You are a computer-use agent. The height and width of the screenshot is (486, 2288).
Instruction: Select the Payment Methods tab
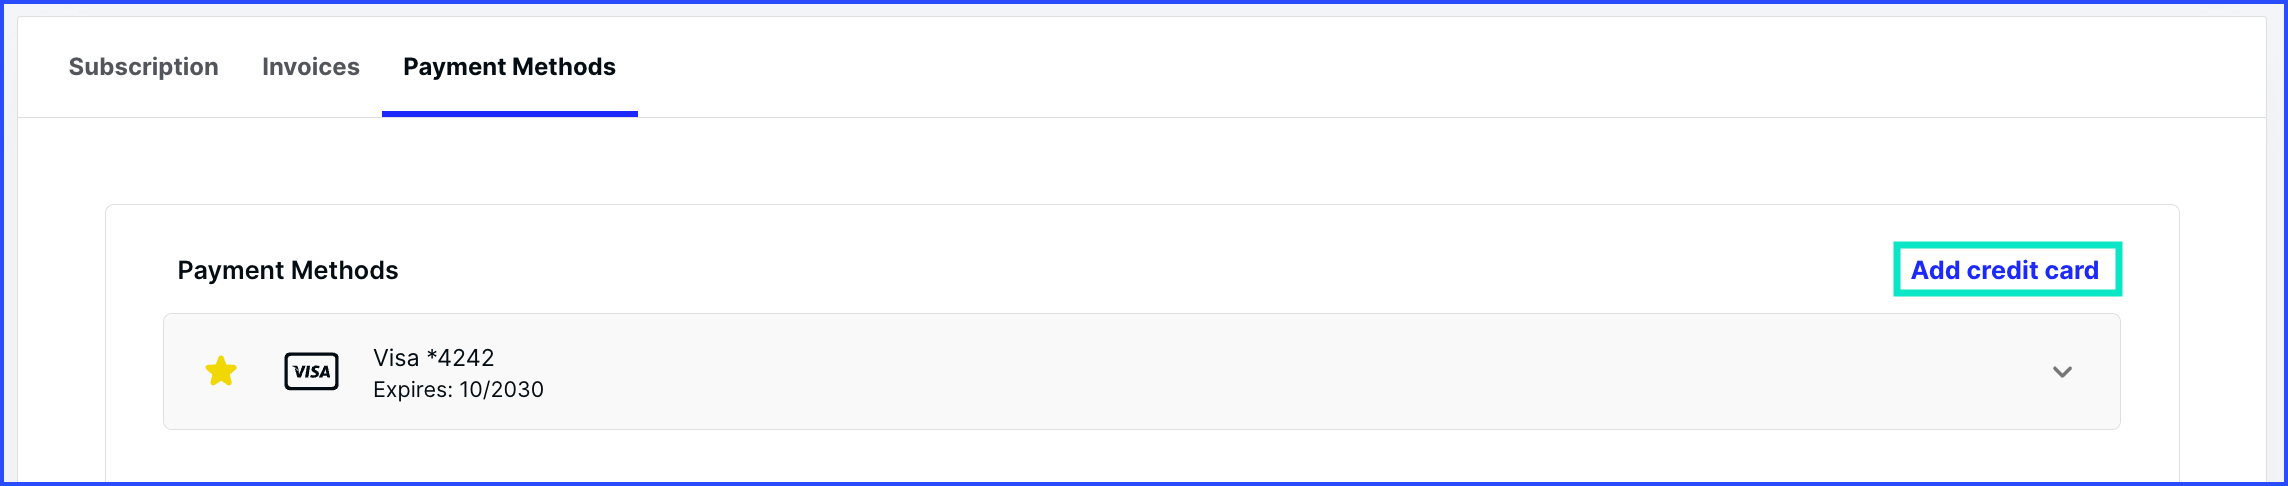point(509,67)
